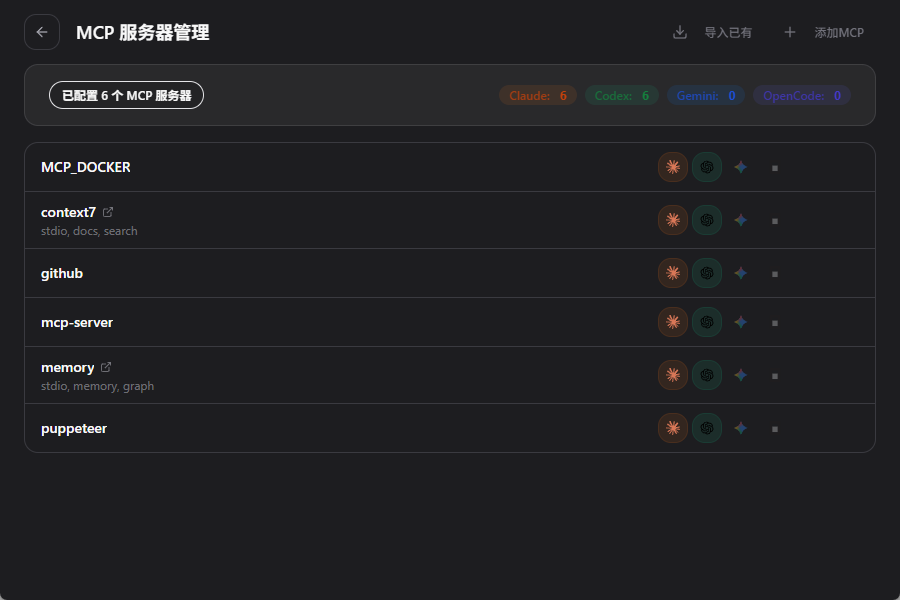Toggle OpenCode square icon for github

click(775, 274)
